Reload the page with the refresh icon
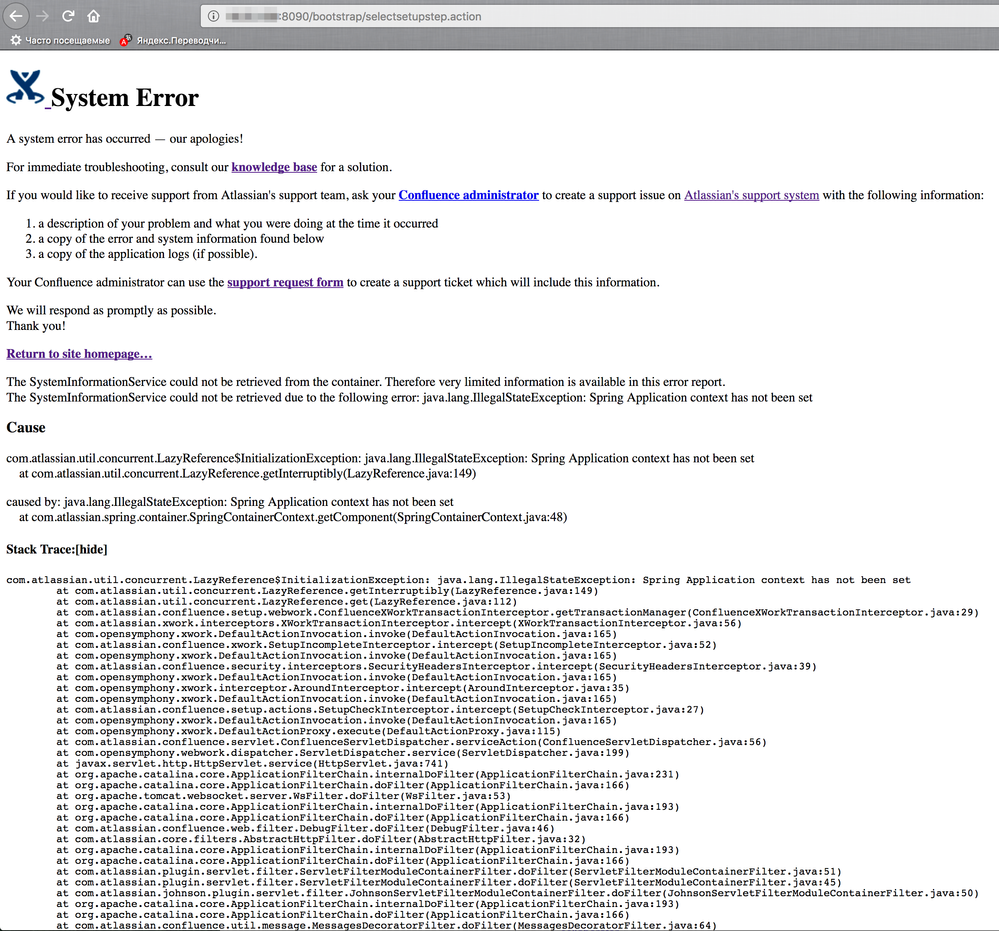The height and width of the screenshot is (931, 999). pyautogui.click(x=68, y=16)
